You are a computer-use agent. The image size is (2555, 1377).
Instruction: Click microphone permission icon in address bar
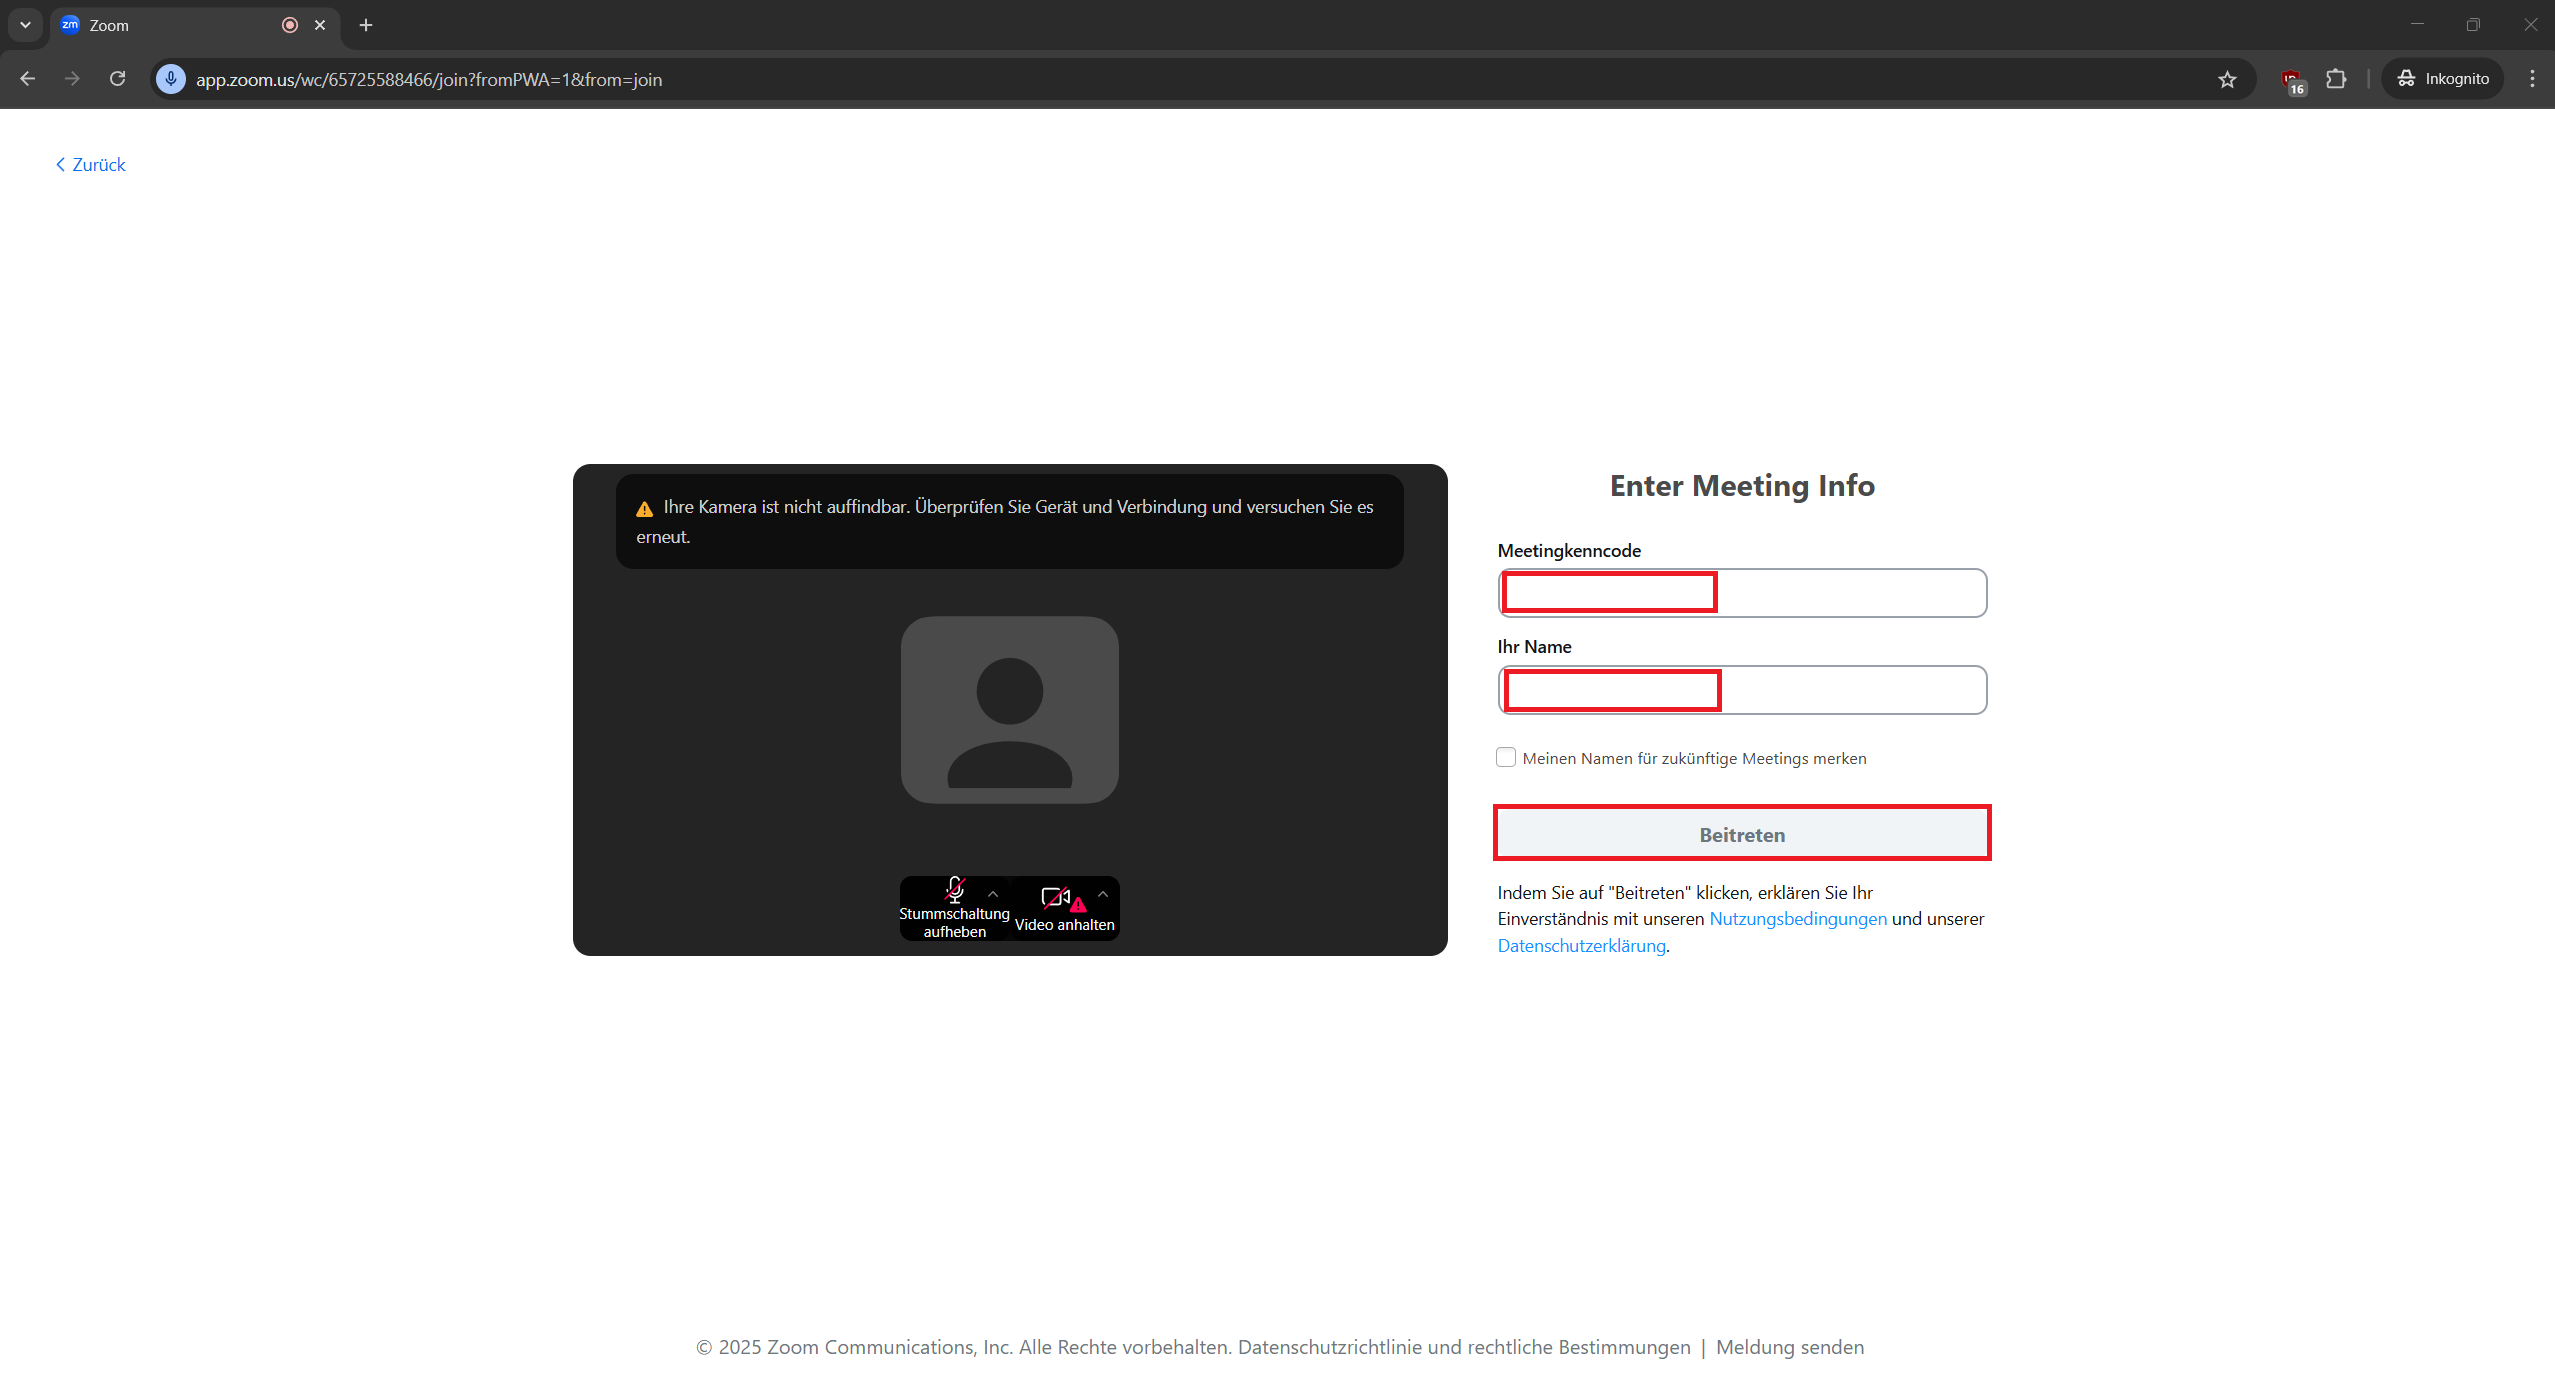click(171, 79)
